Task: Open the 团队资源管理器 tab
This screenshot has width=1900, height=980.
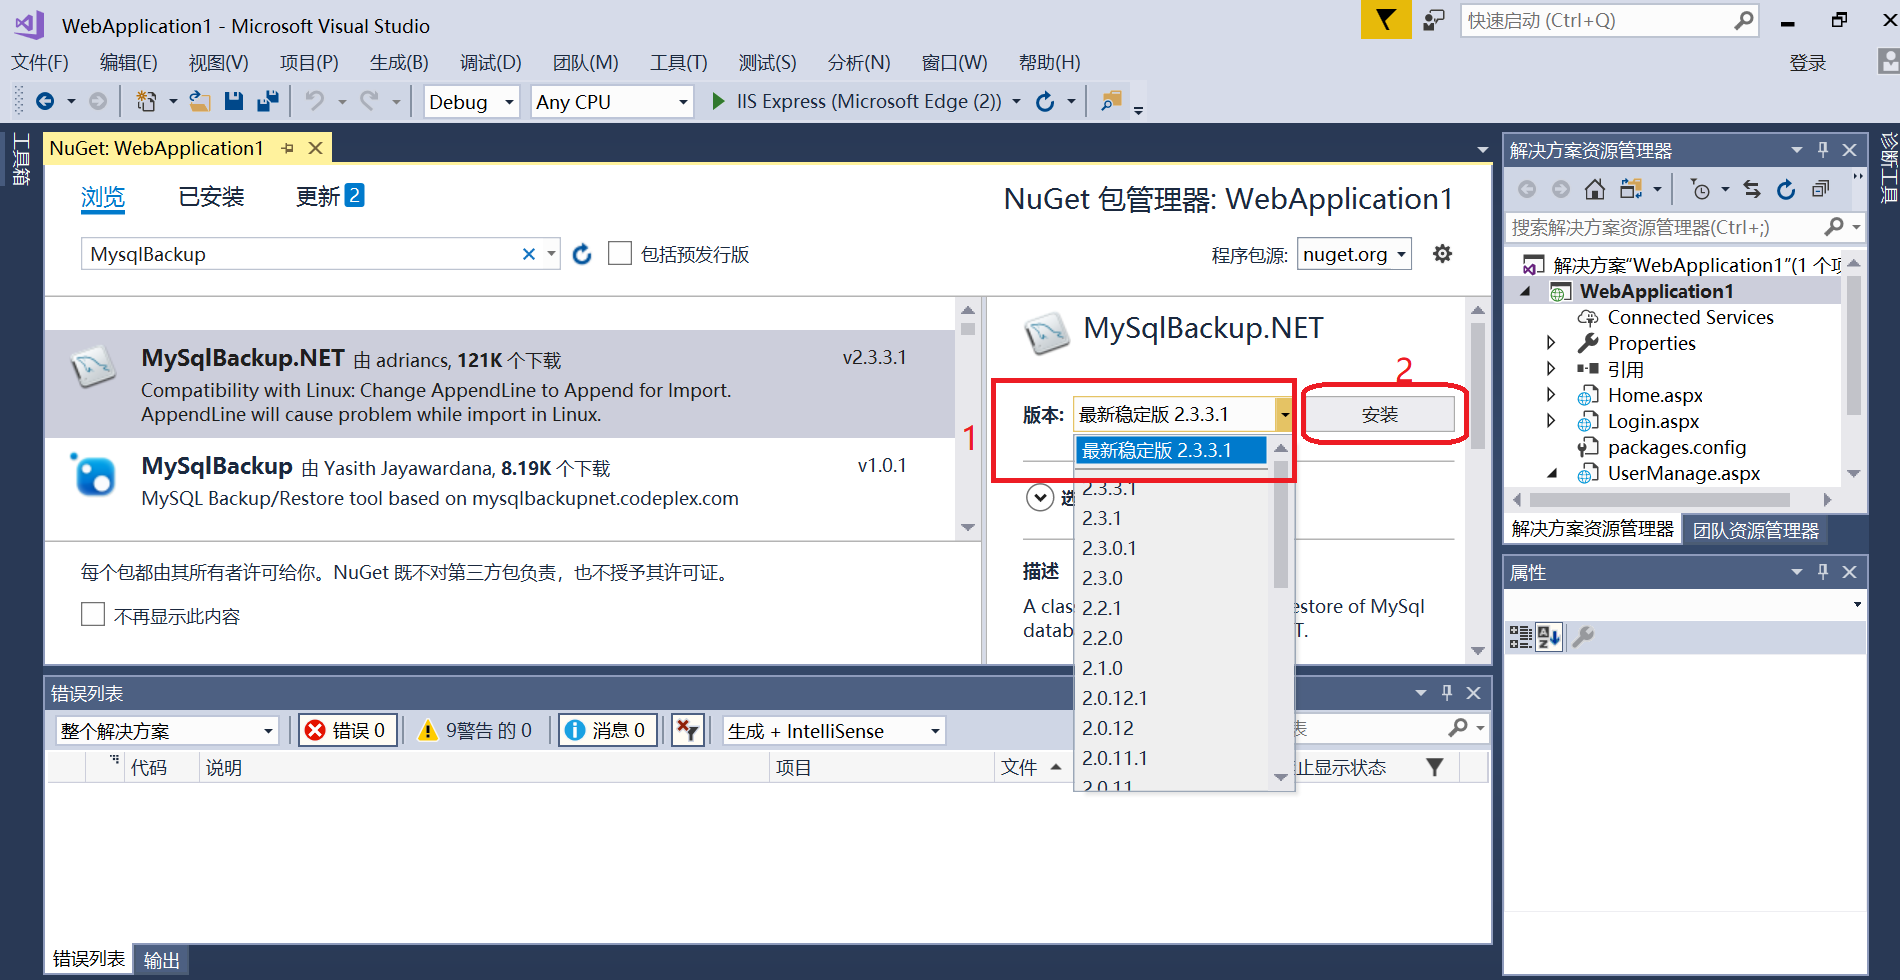Action: pos(1756,530)
